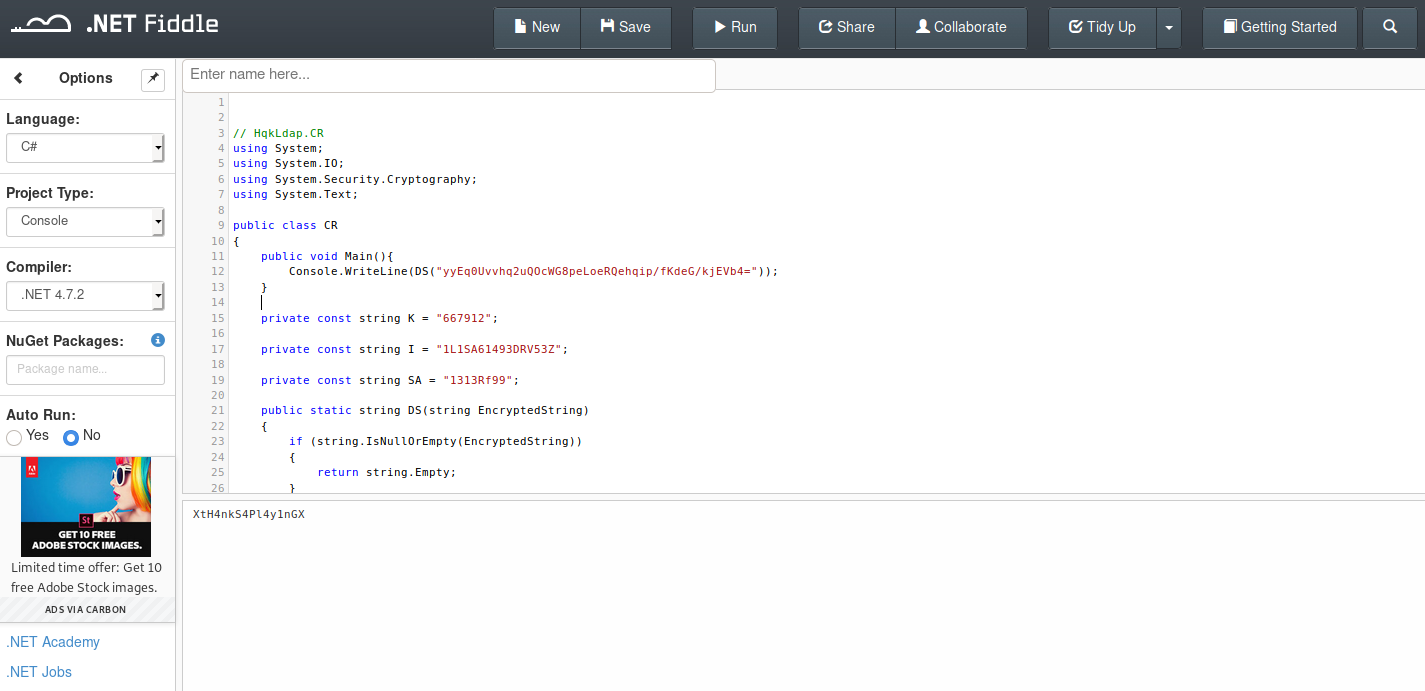
Task: Select Auto Run No radio
Action: pyautogui.click(x=71, y=437)
